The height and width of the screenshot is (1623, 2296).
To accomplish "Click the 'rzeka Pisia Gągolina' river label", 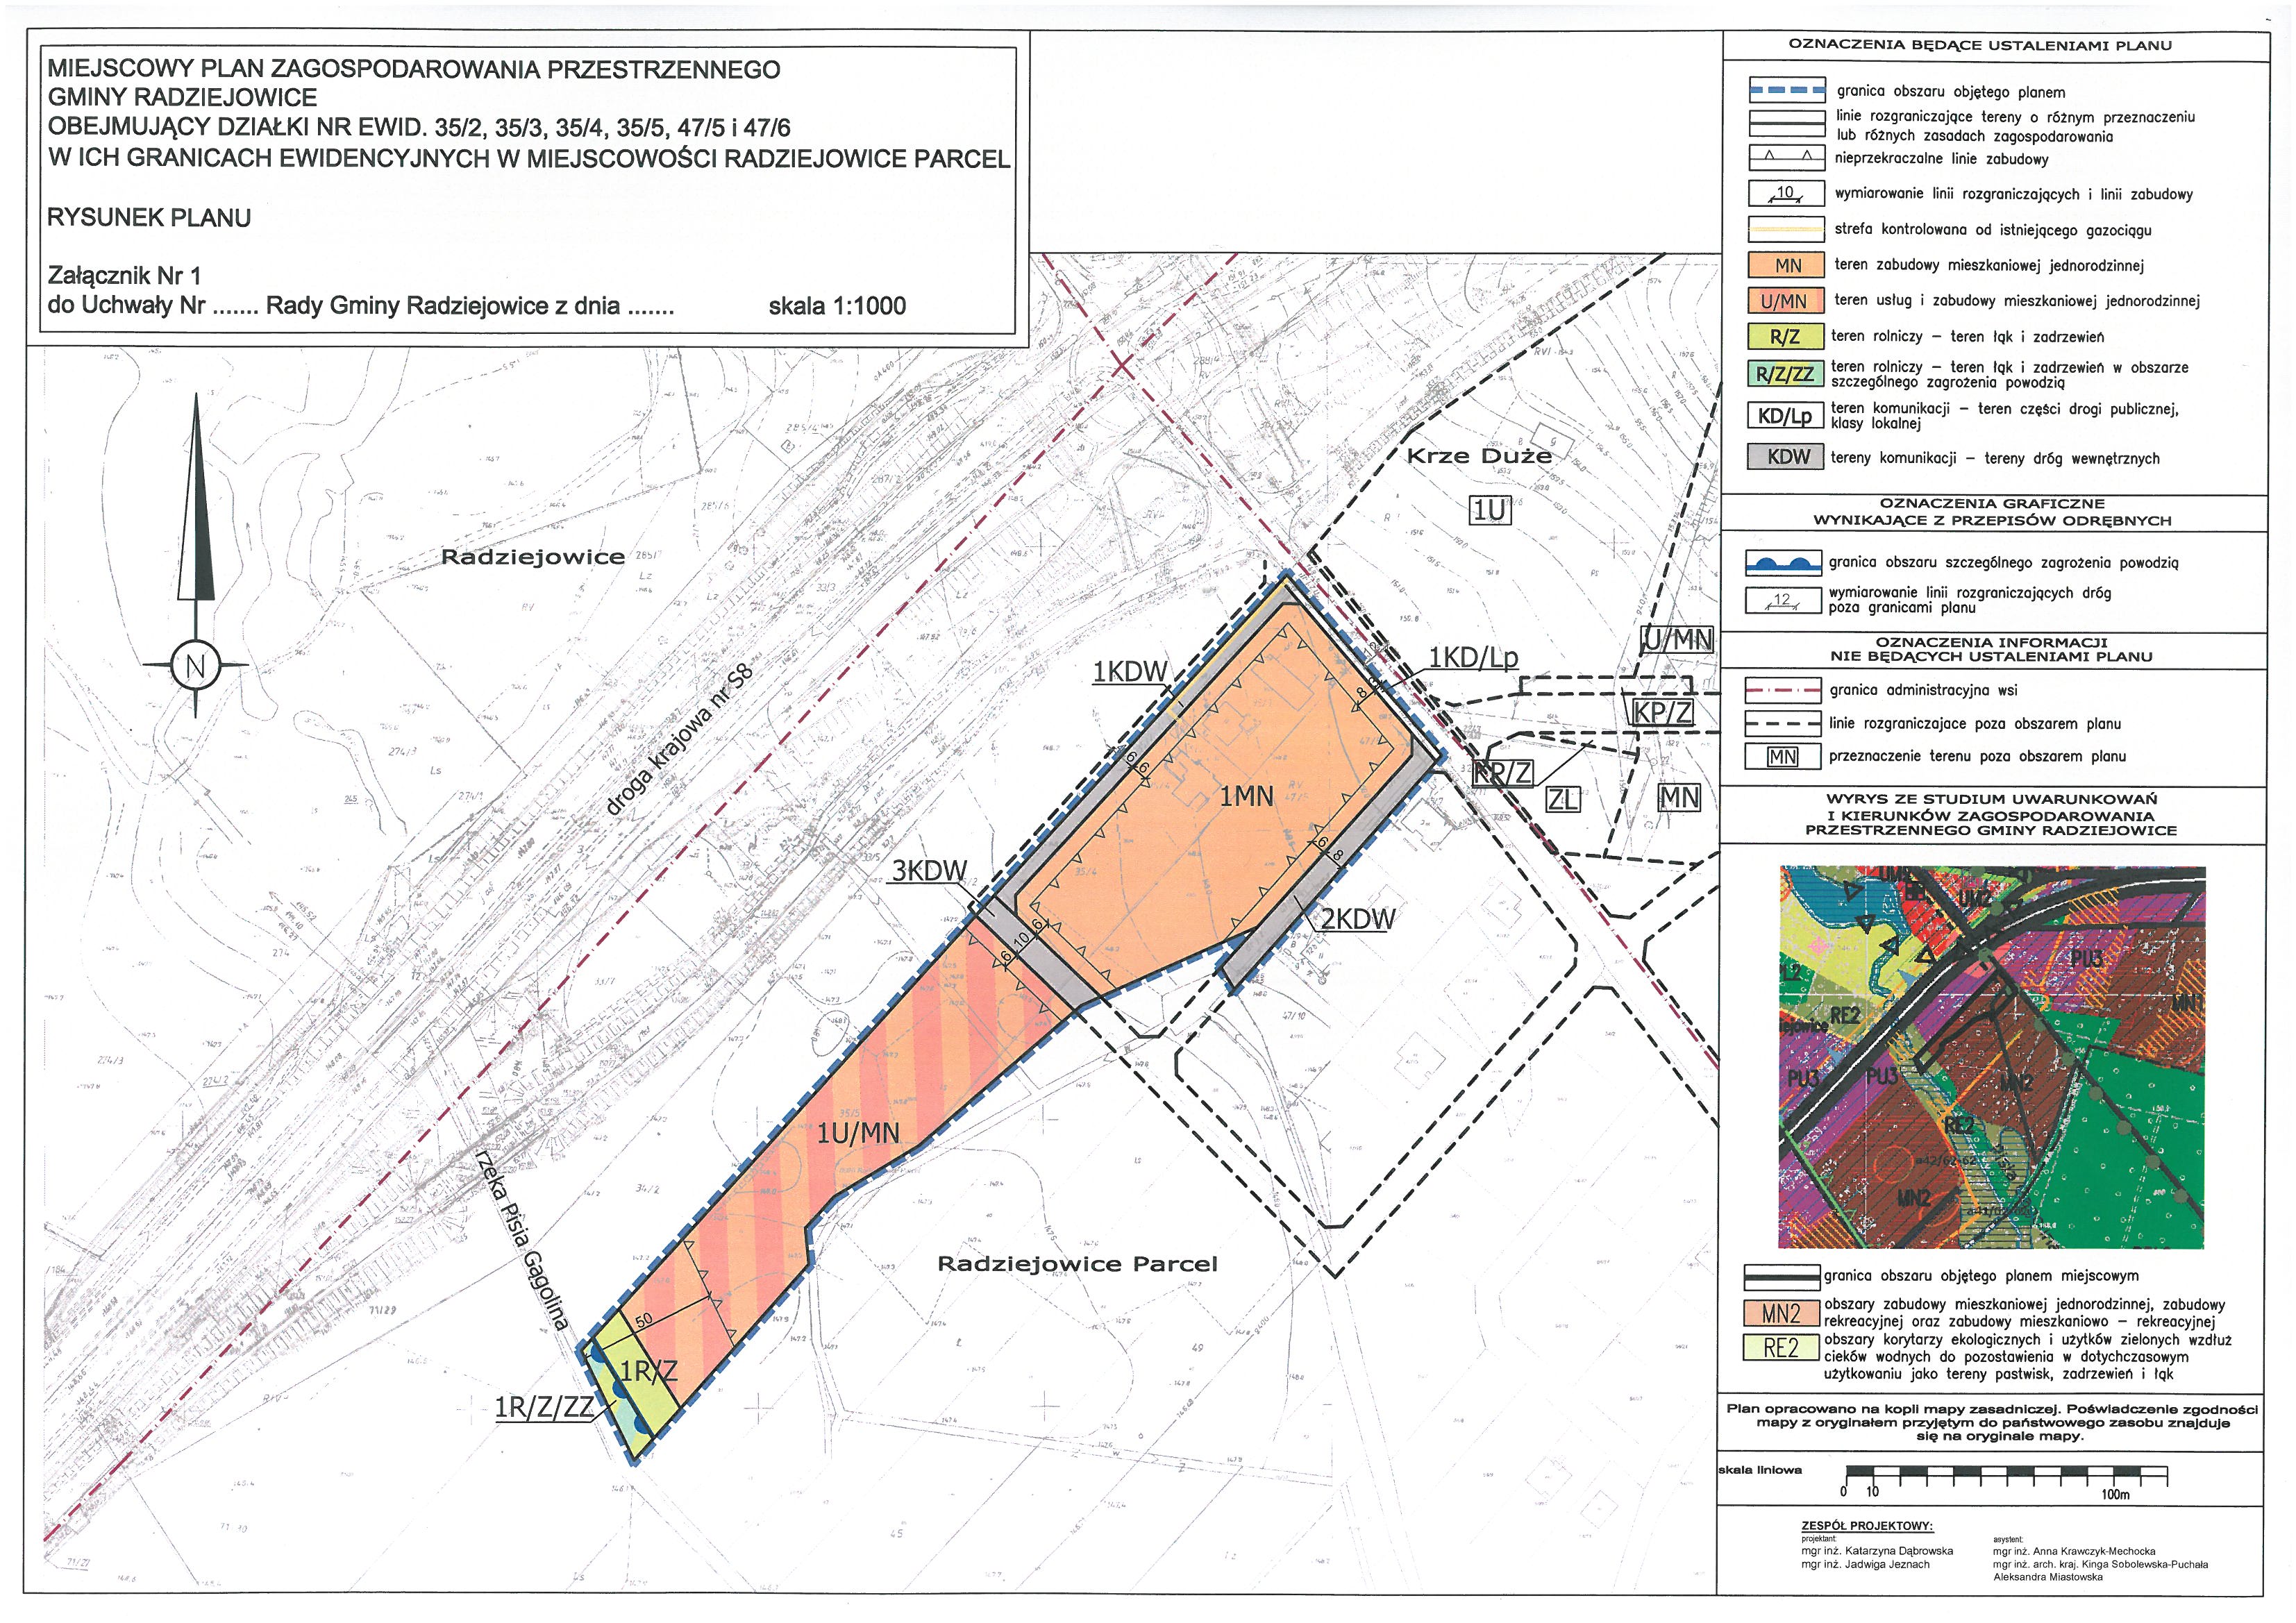I will pyautogui.click(x=523, y=1242).
